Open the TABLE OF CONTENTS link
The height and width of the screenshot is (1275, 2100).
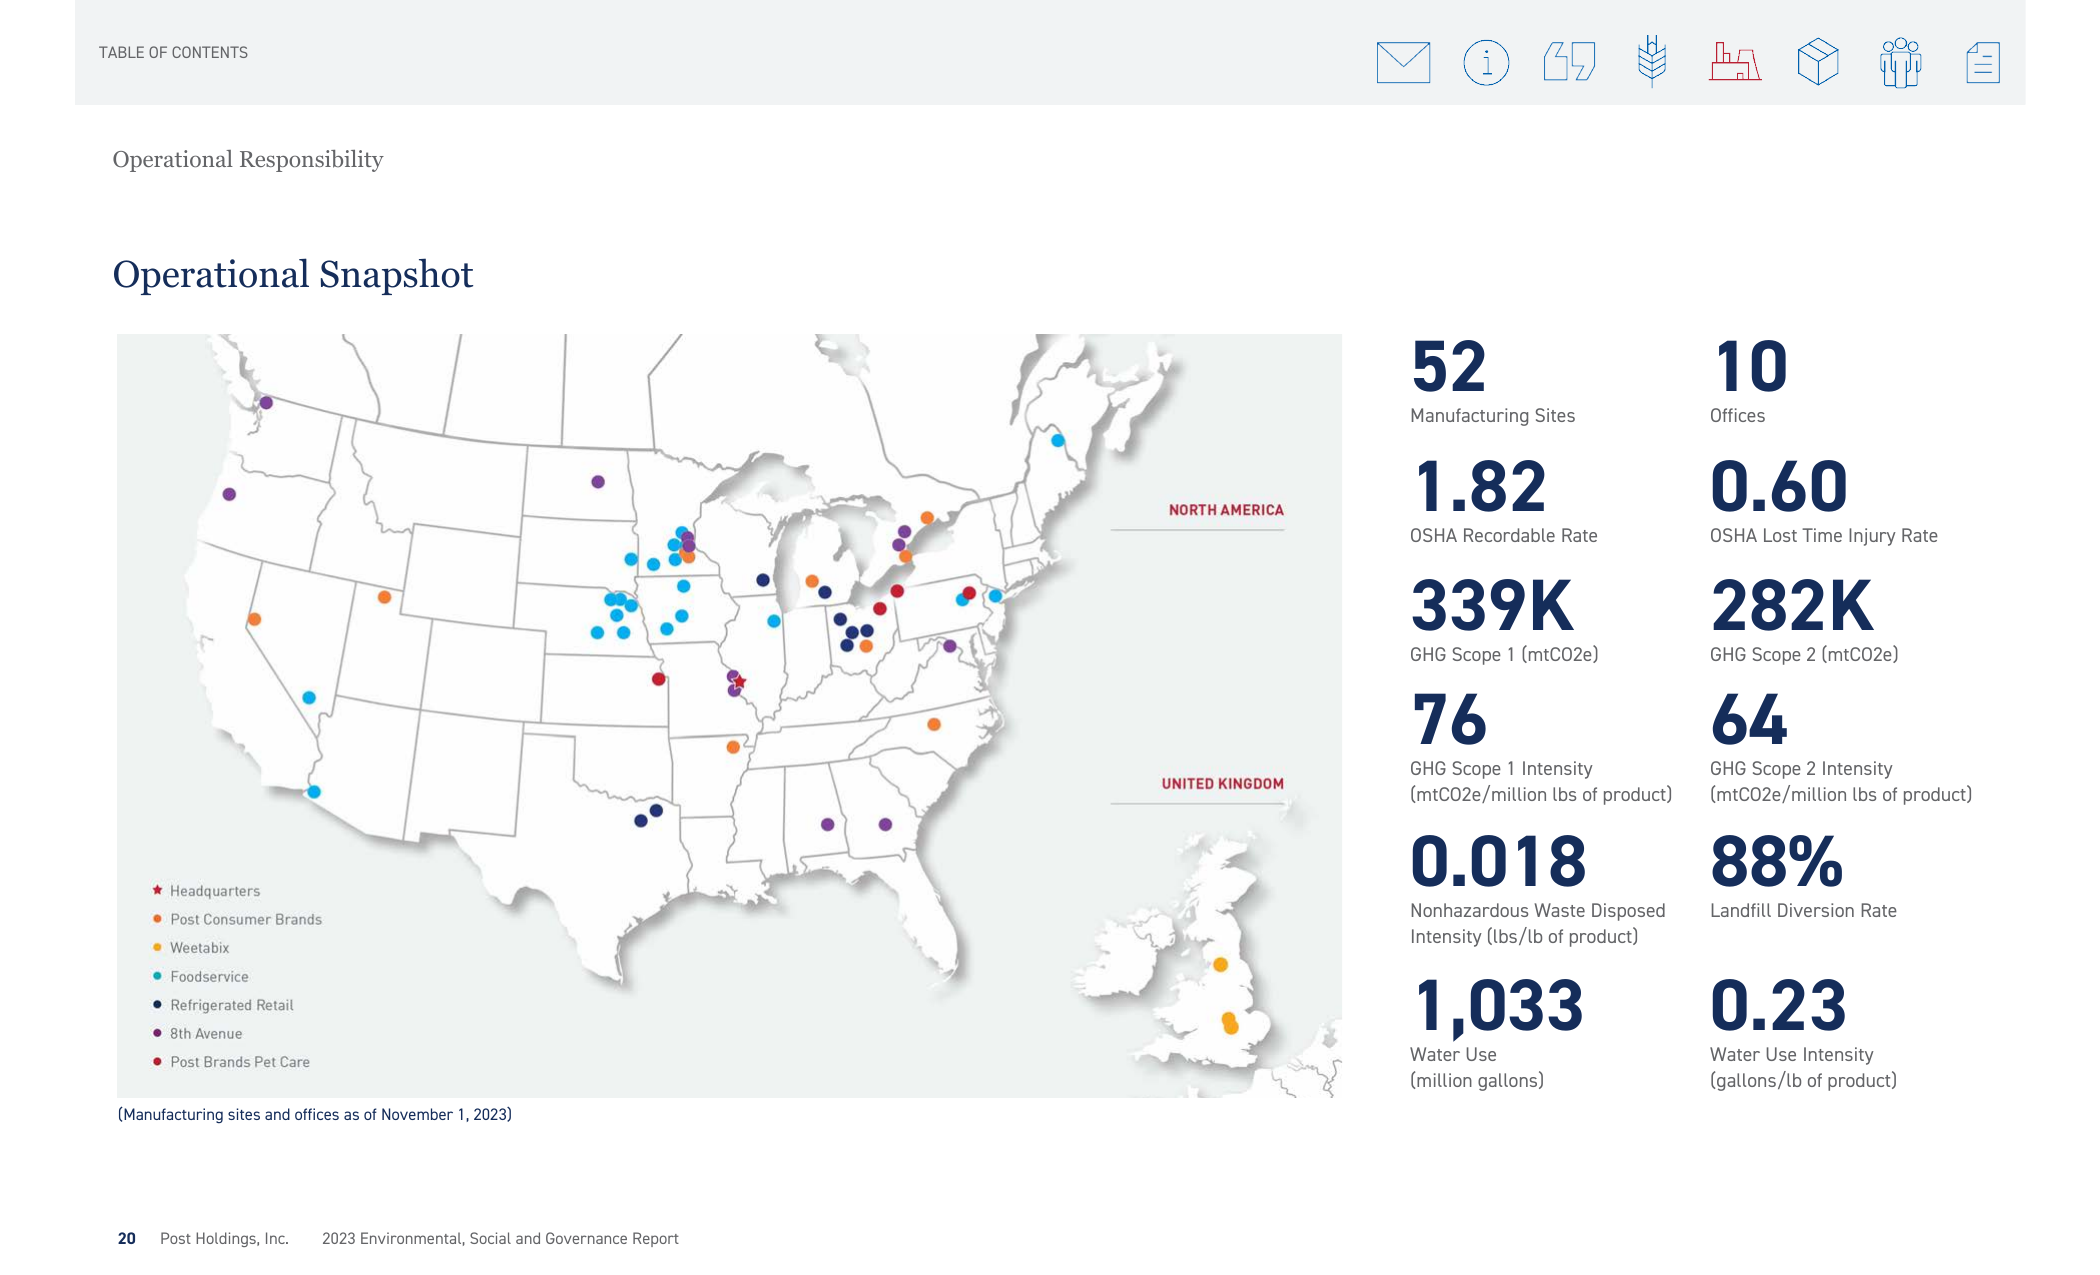coord(173,52)
